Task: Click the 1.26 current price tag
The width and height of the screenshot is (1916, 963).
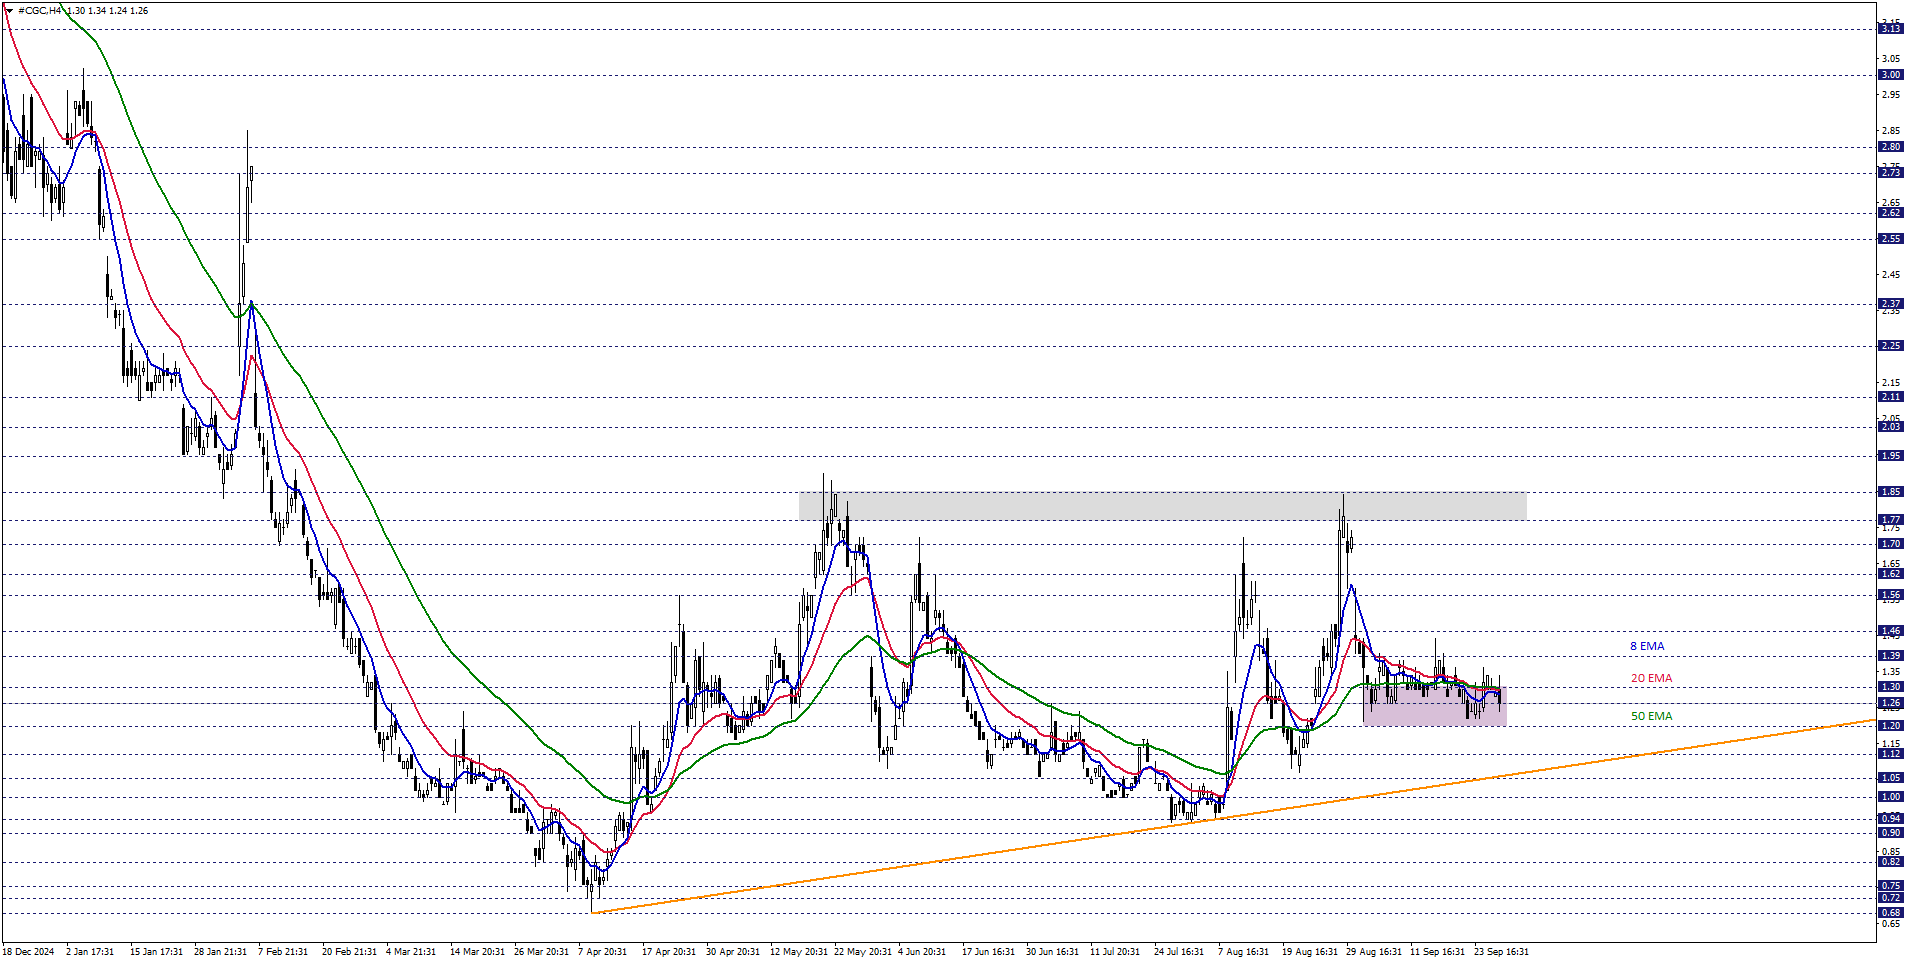Action: 1890,703
